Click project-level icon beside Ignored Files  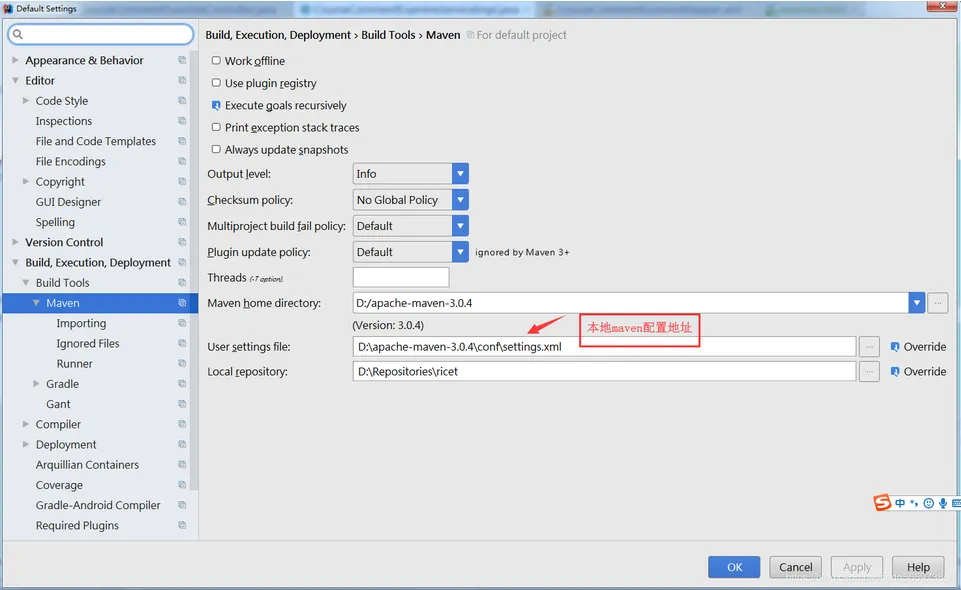182,343
